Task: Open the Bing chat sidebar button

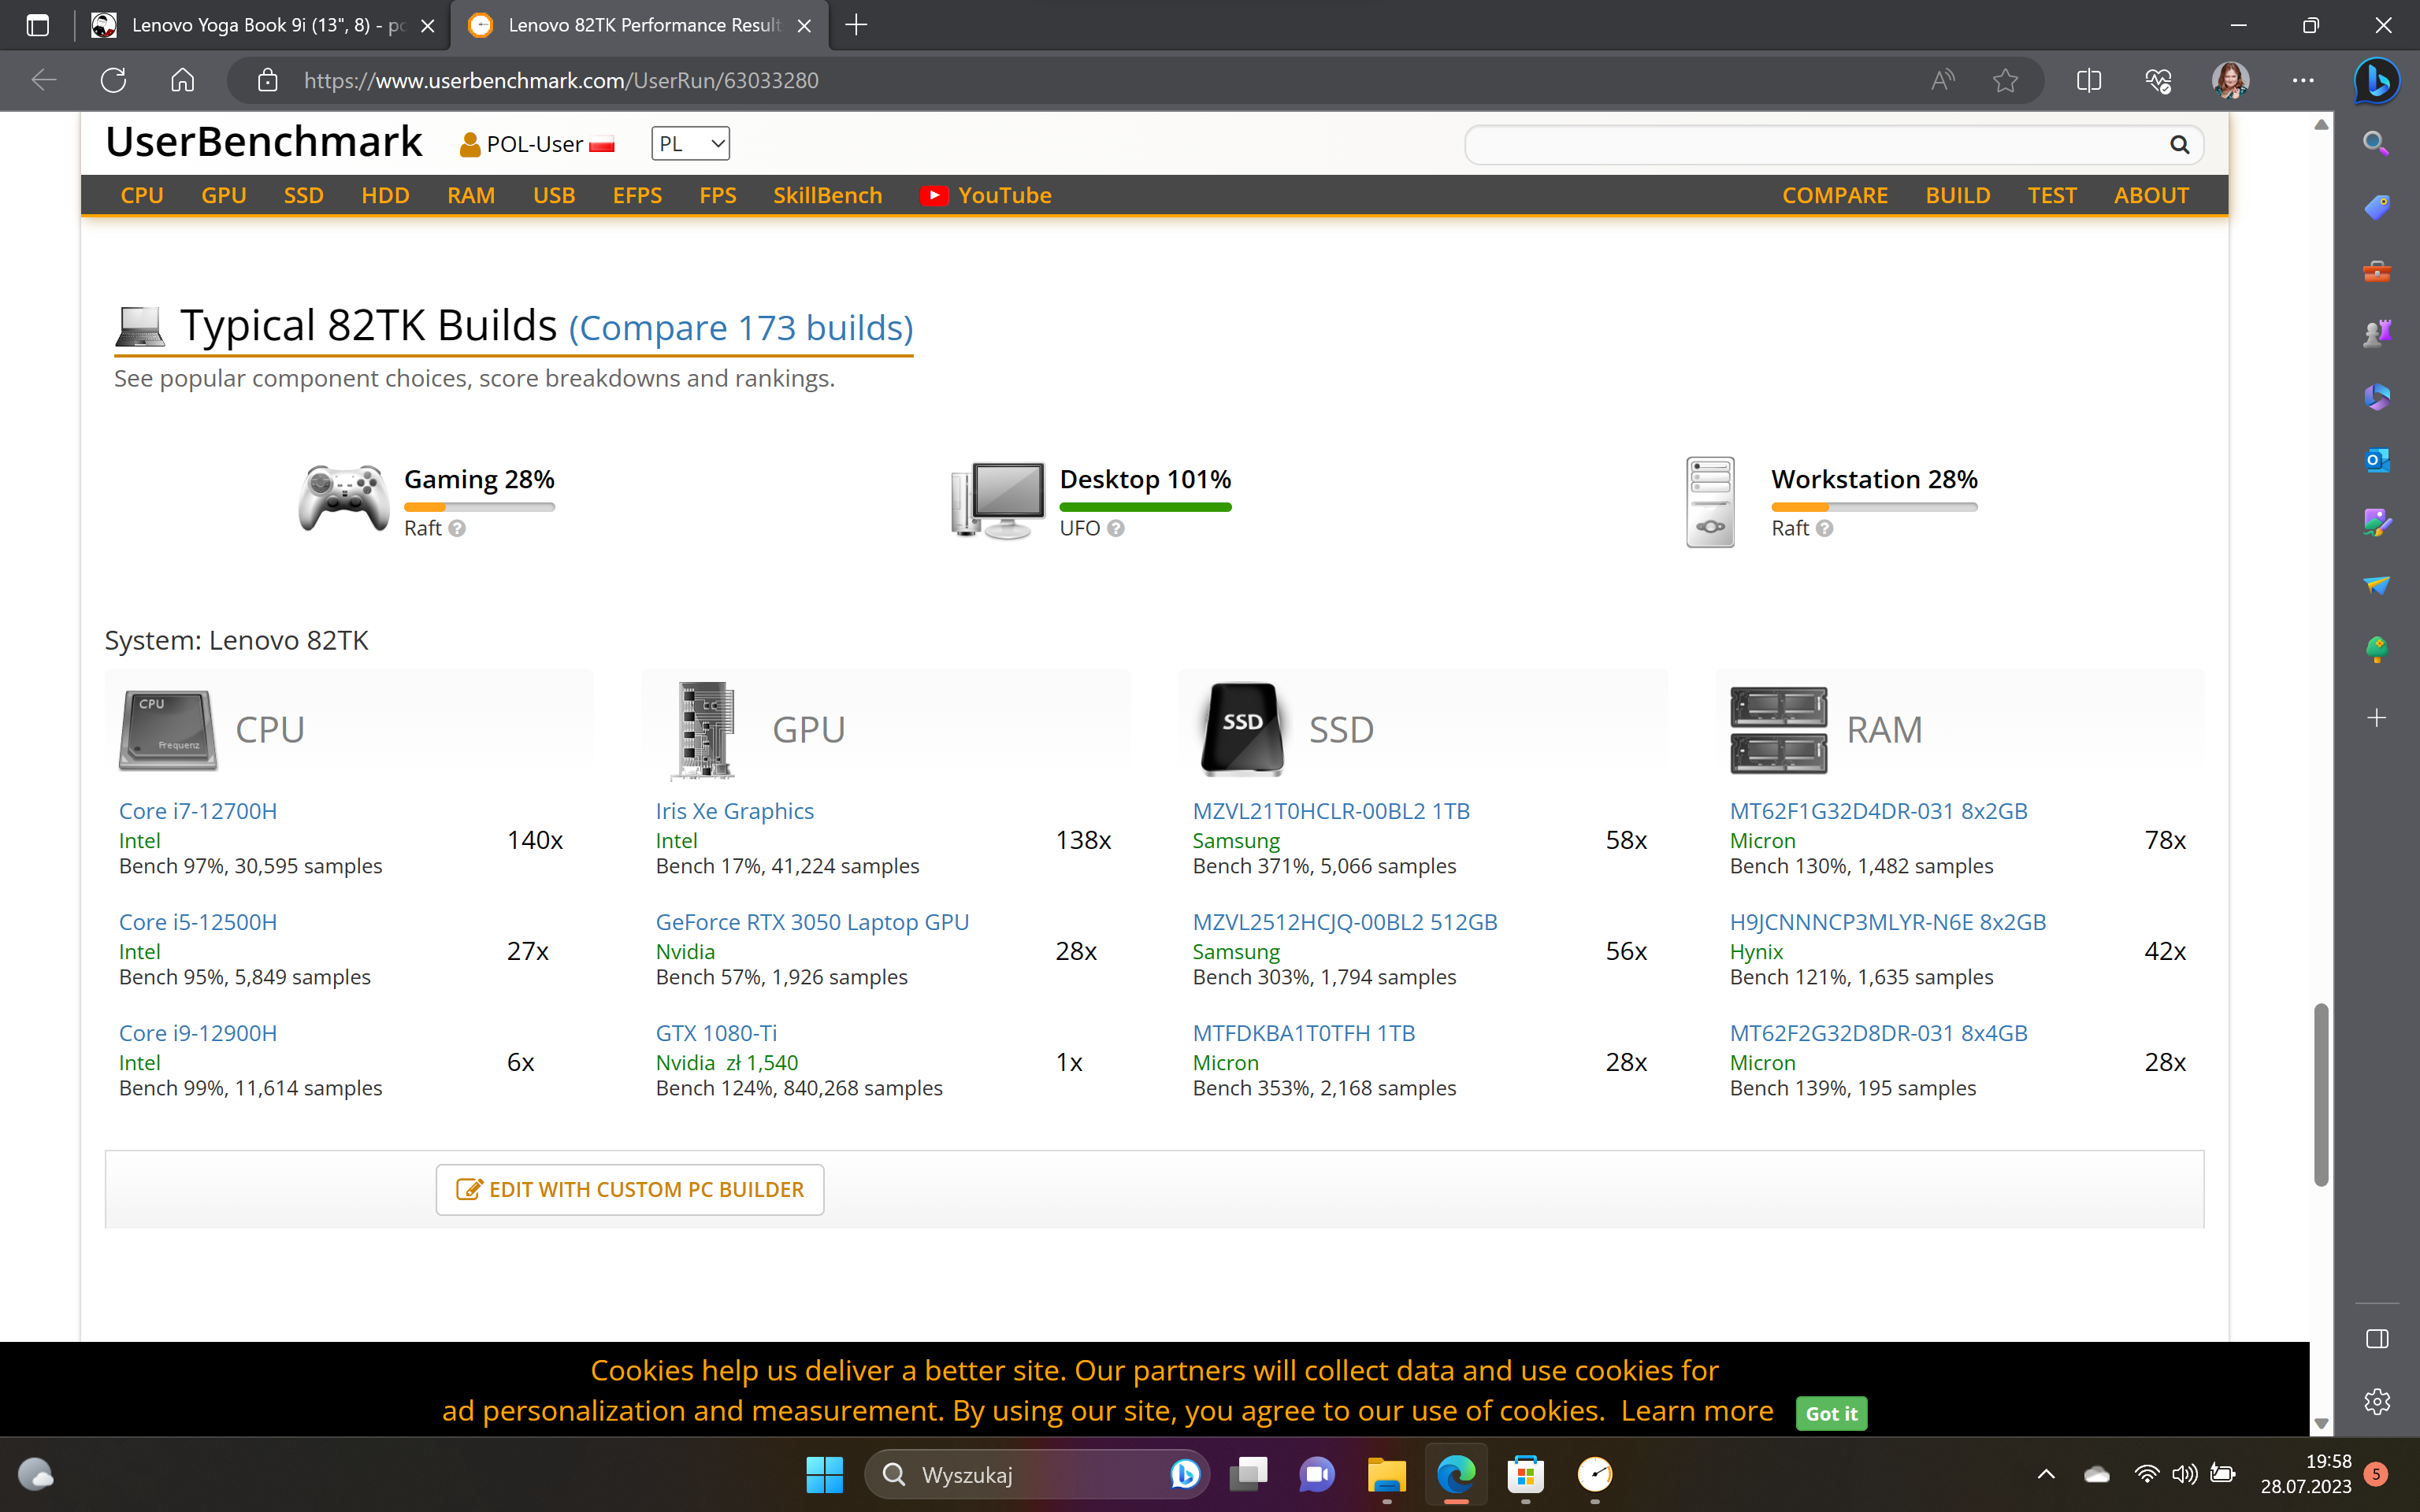Action: 2377,80
